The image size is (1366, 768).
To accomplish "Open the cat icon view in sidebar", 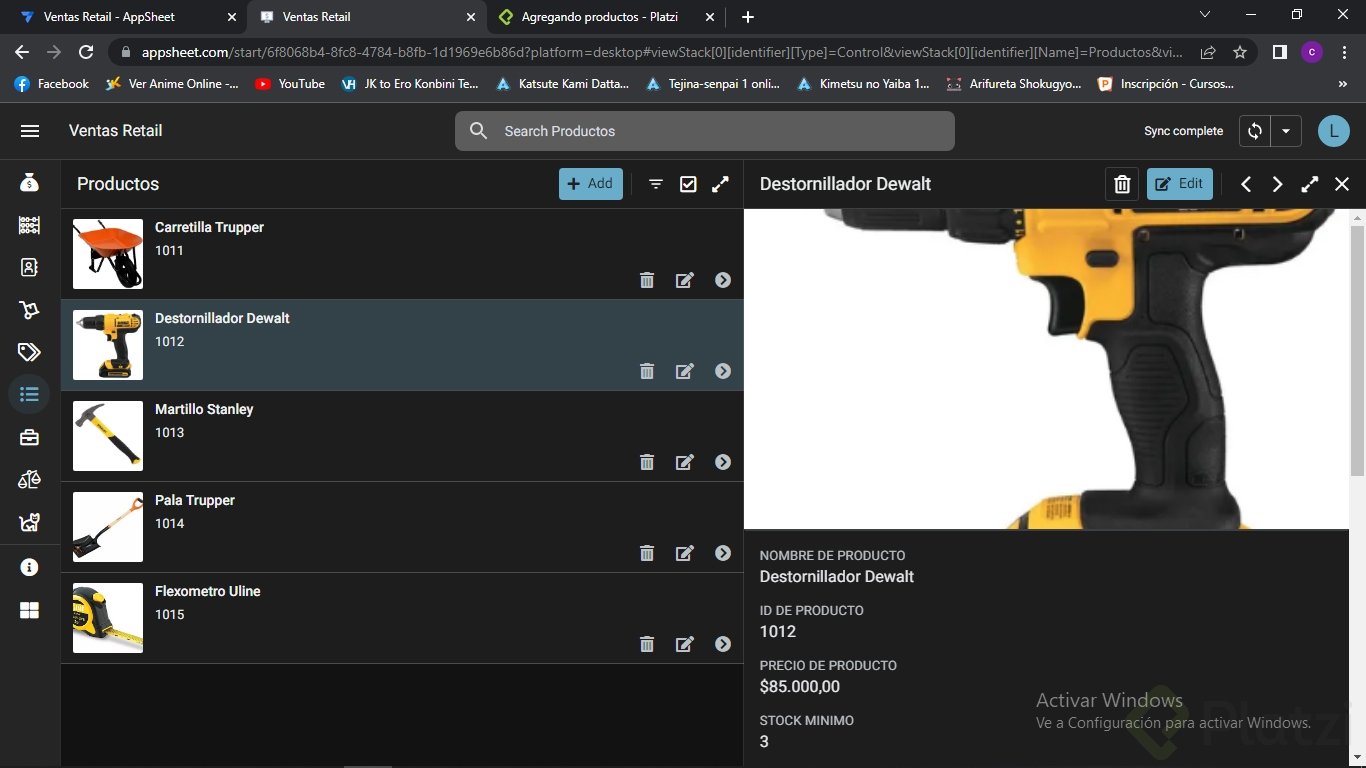I will (x=29, y=522).
